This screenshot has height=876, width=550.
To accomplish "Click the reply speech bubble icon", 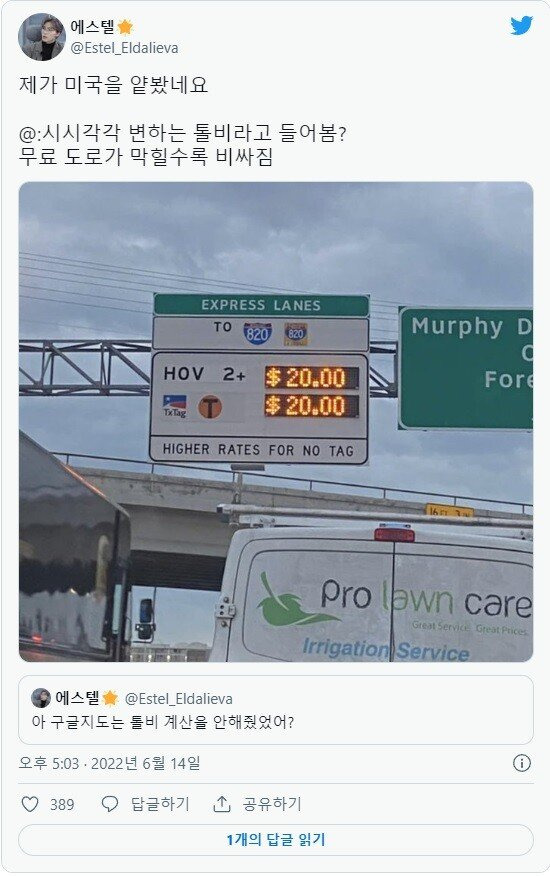I will [x=110, y=804].
